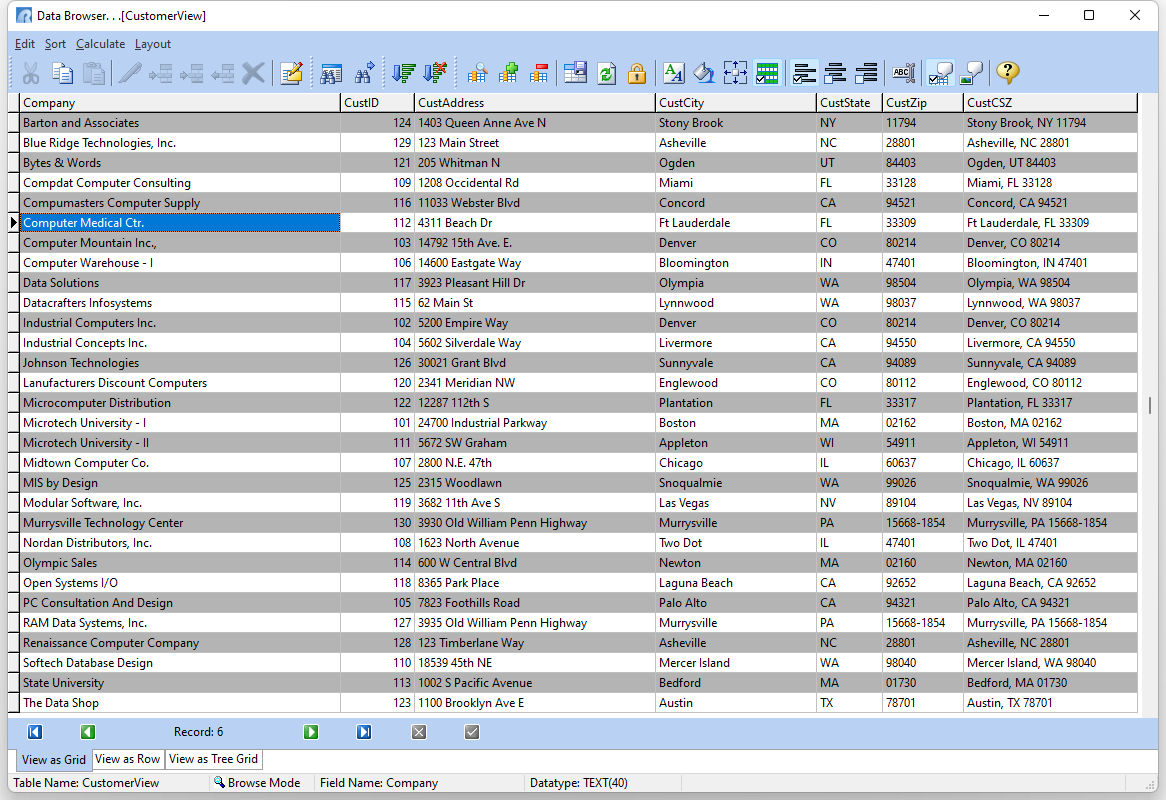Switch to View as Row tab

[x=127, y=759]
